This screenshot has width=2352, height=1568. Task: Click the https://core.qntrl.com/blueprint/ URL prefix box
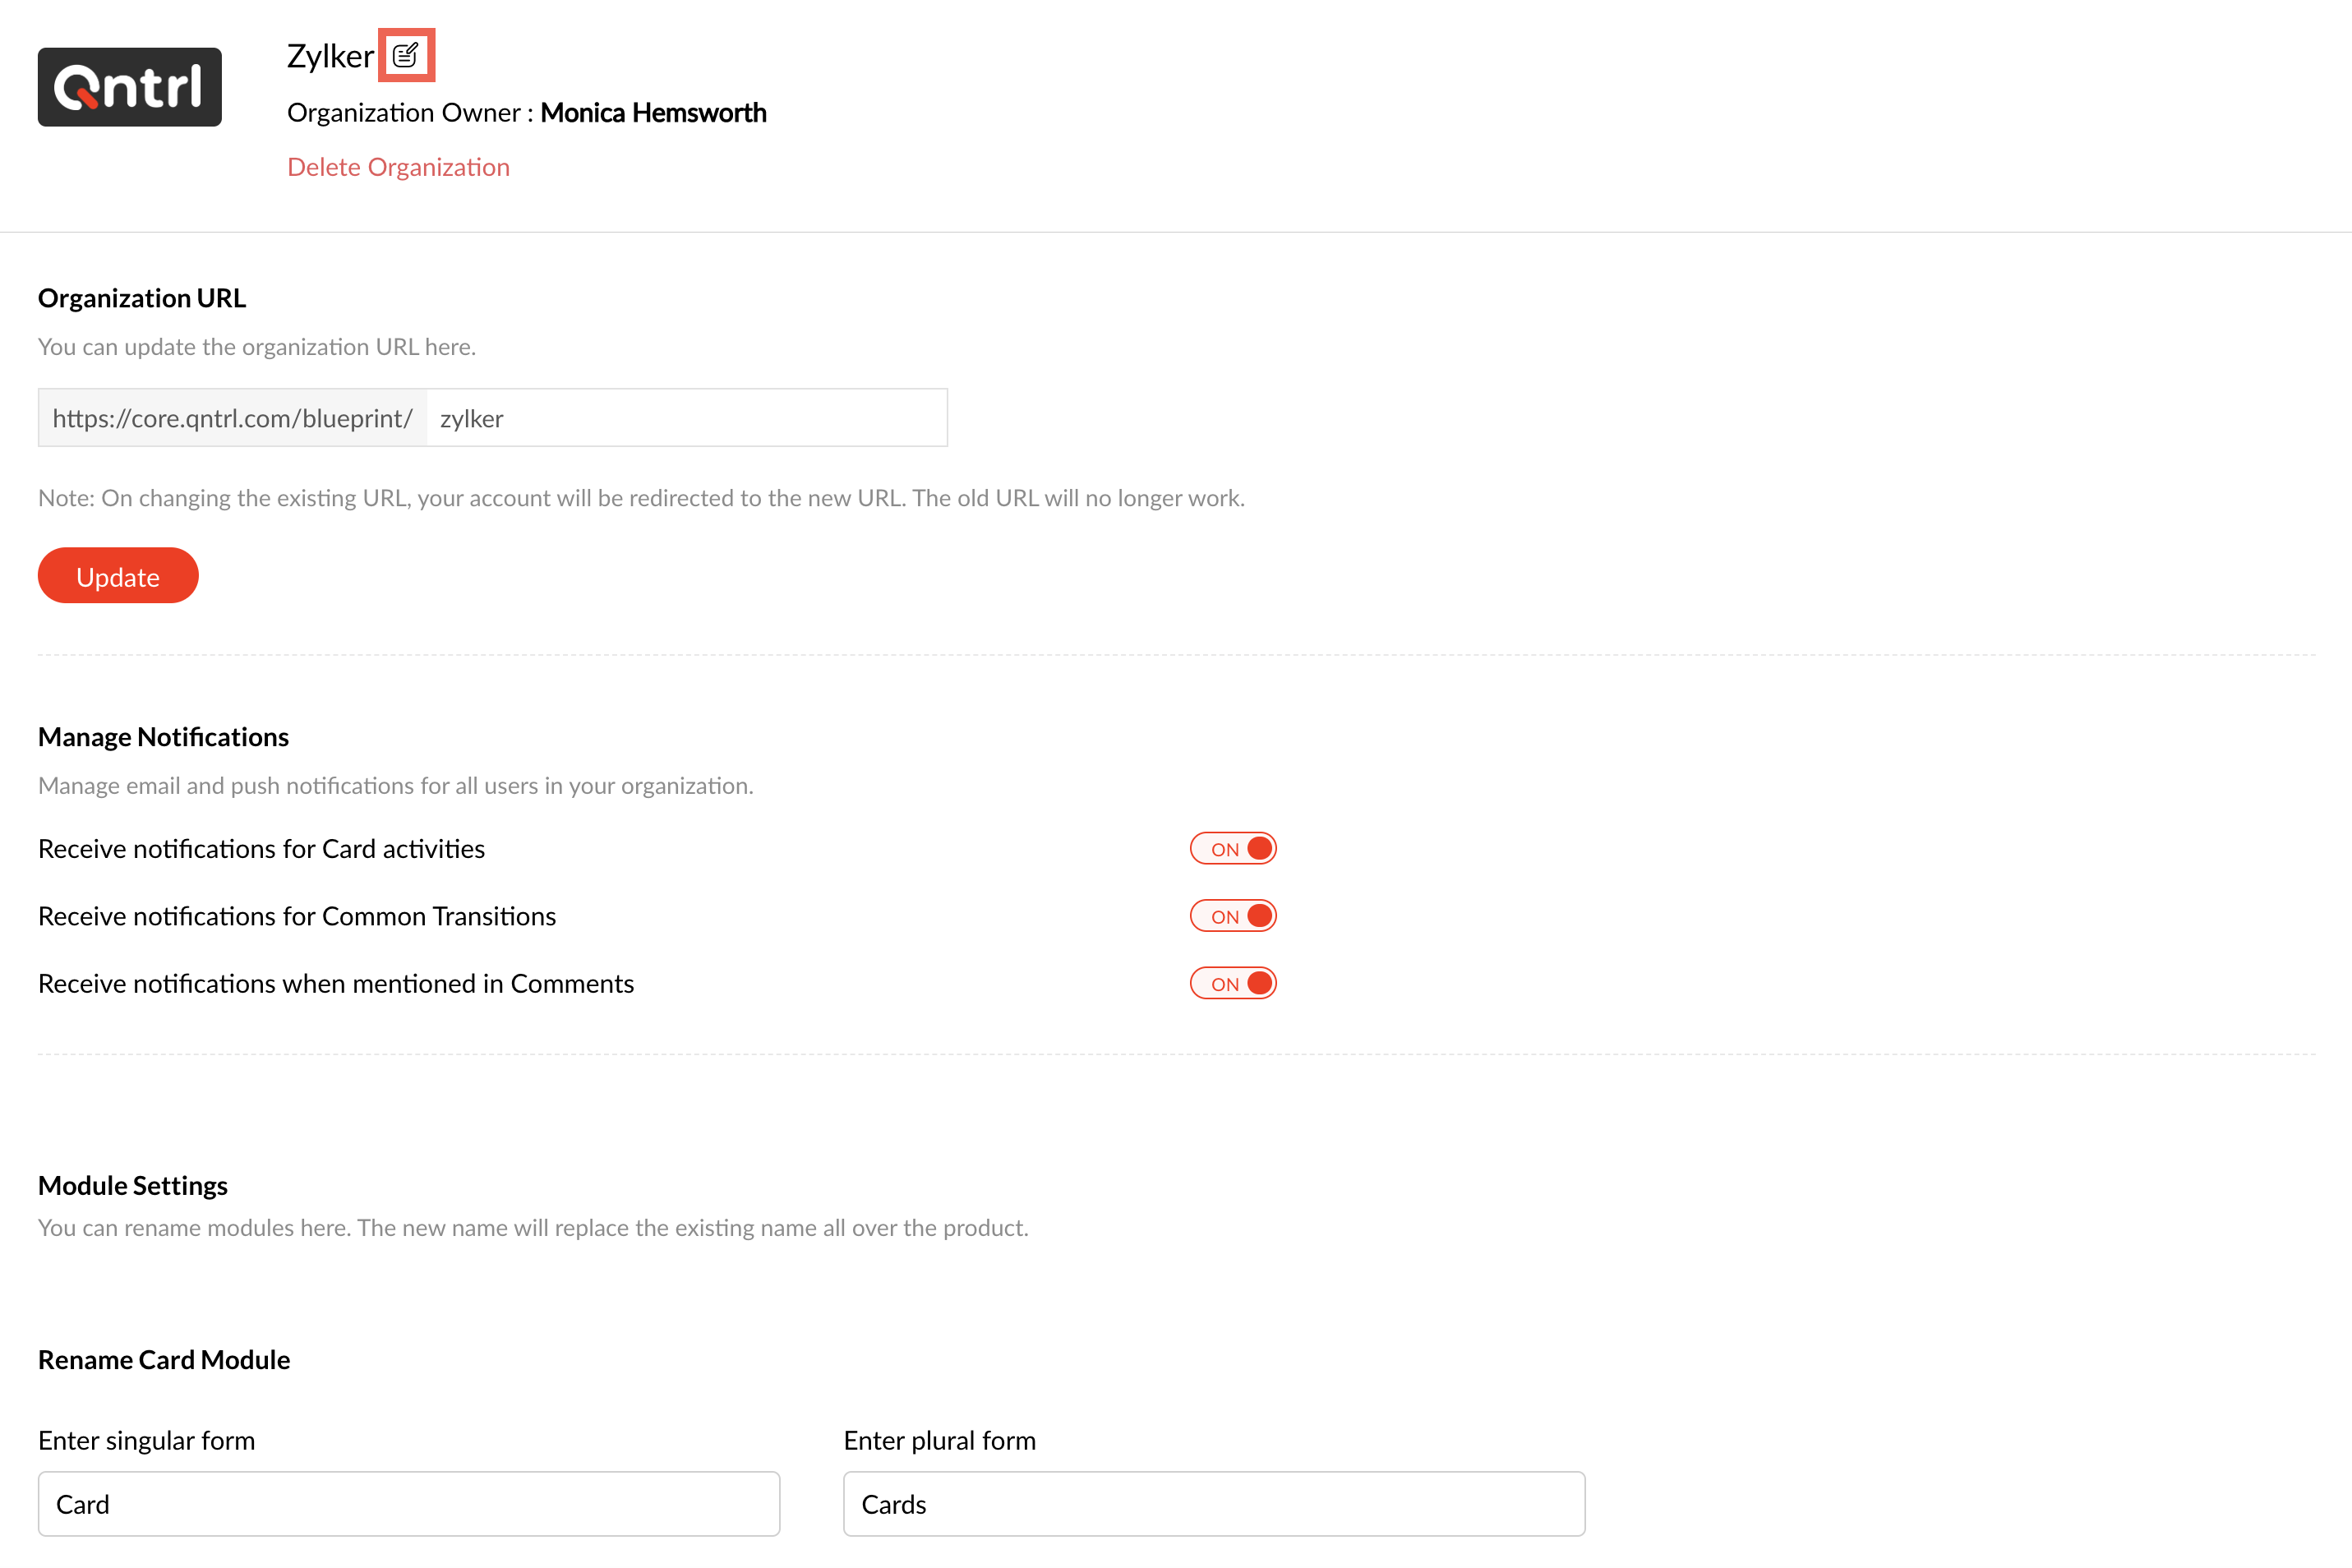(232, 418)
